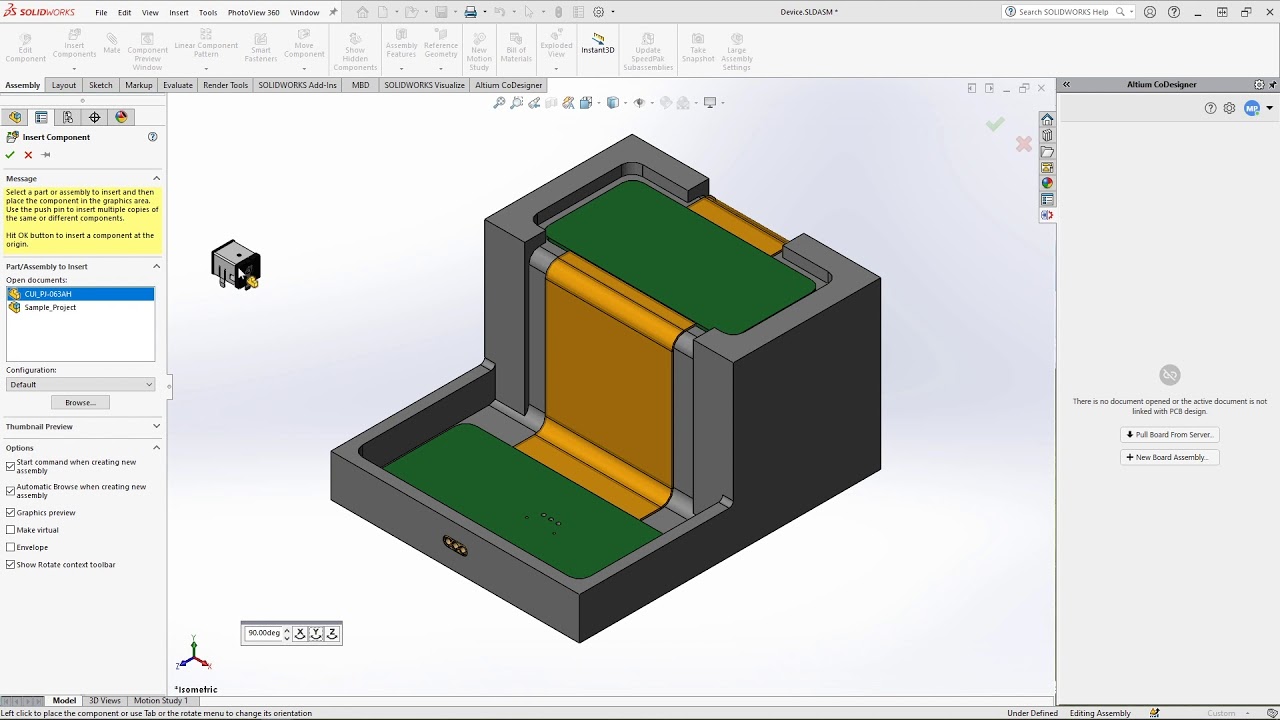1280x720 pixels.
Task: Click Pull Board From Server button
Action: [x=1169, y=435]
